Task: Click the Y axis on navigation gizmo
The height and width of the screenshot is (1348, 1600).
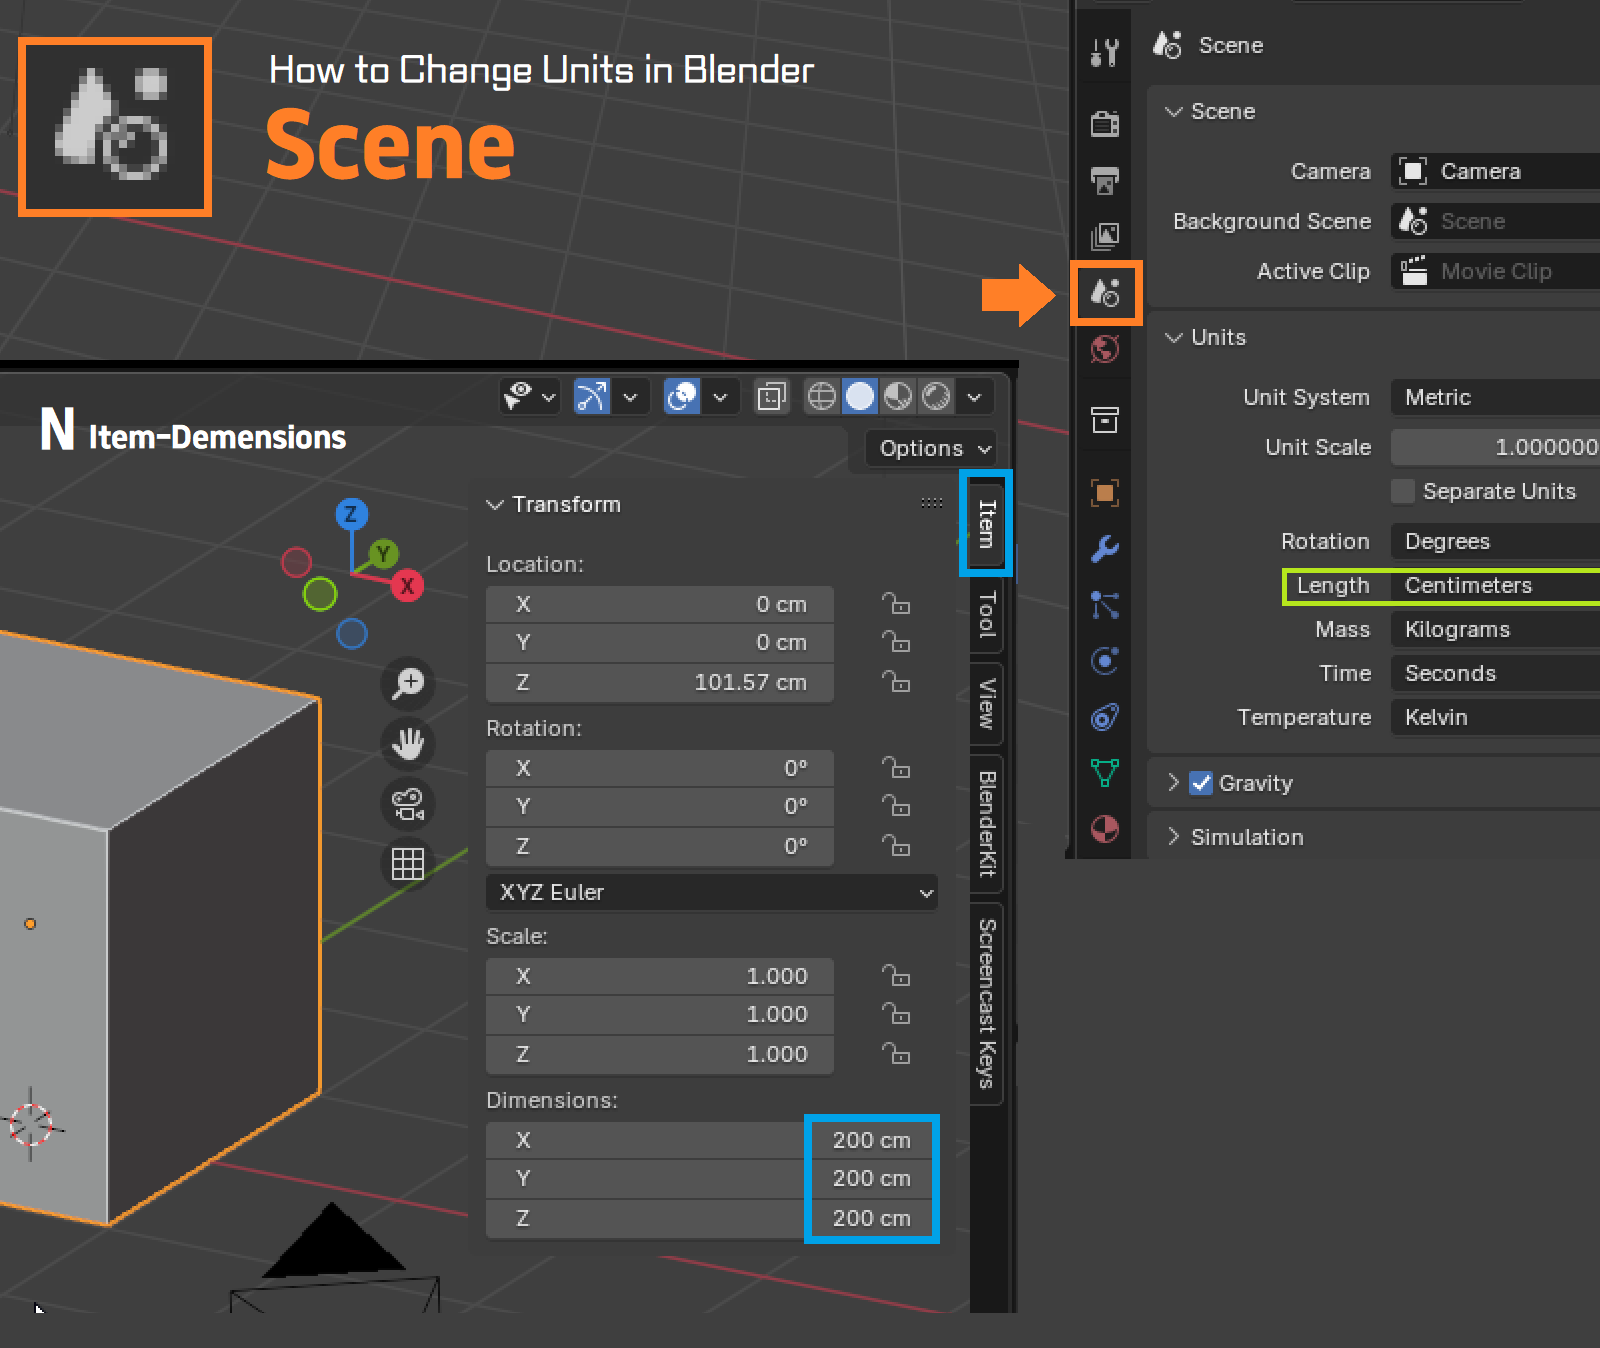Action: [383, 553]
